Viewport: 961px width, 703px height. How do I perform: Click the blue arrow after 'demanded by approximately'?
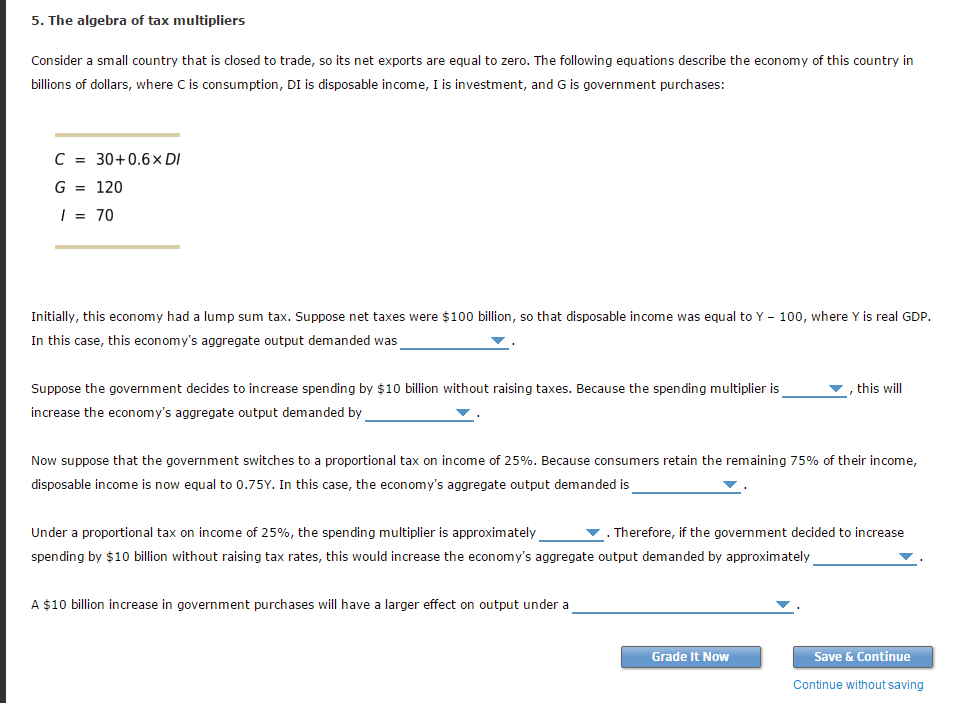tap(906, 556)
